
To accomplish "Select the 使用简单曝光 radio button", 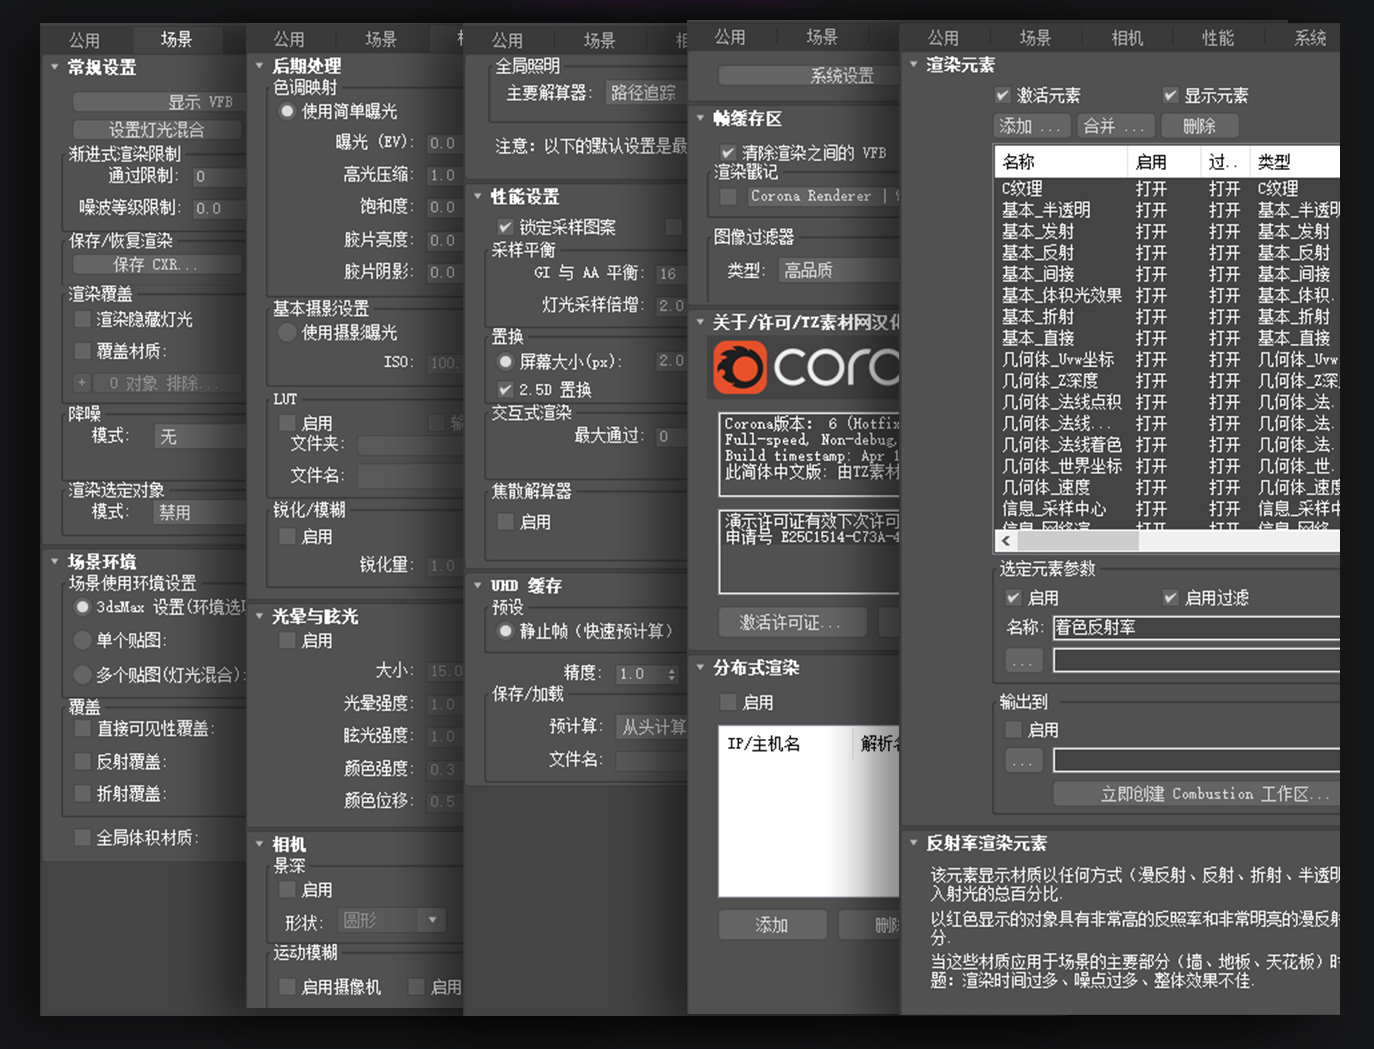I will pos(287,111).
